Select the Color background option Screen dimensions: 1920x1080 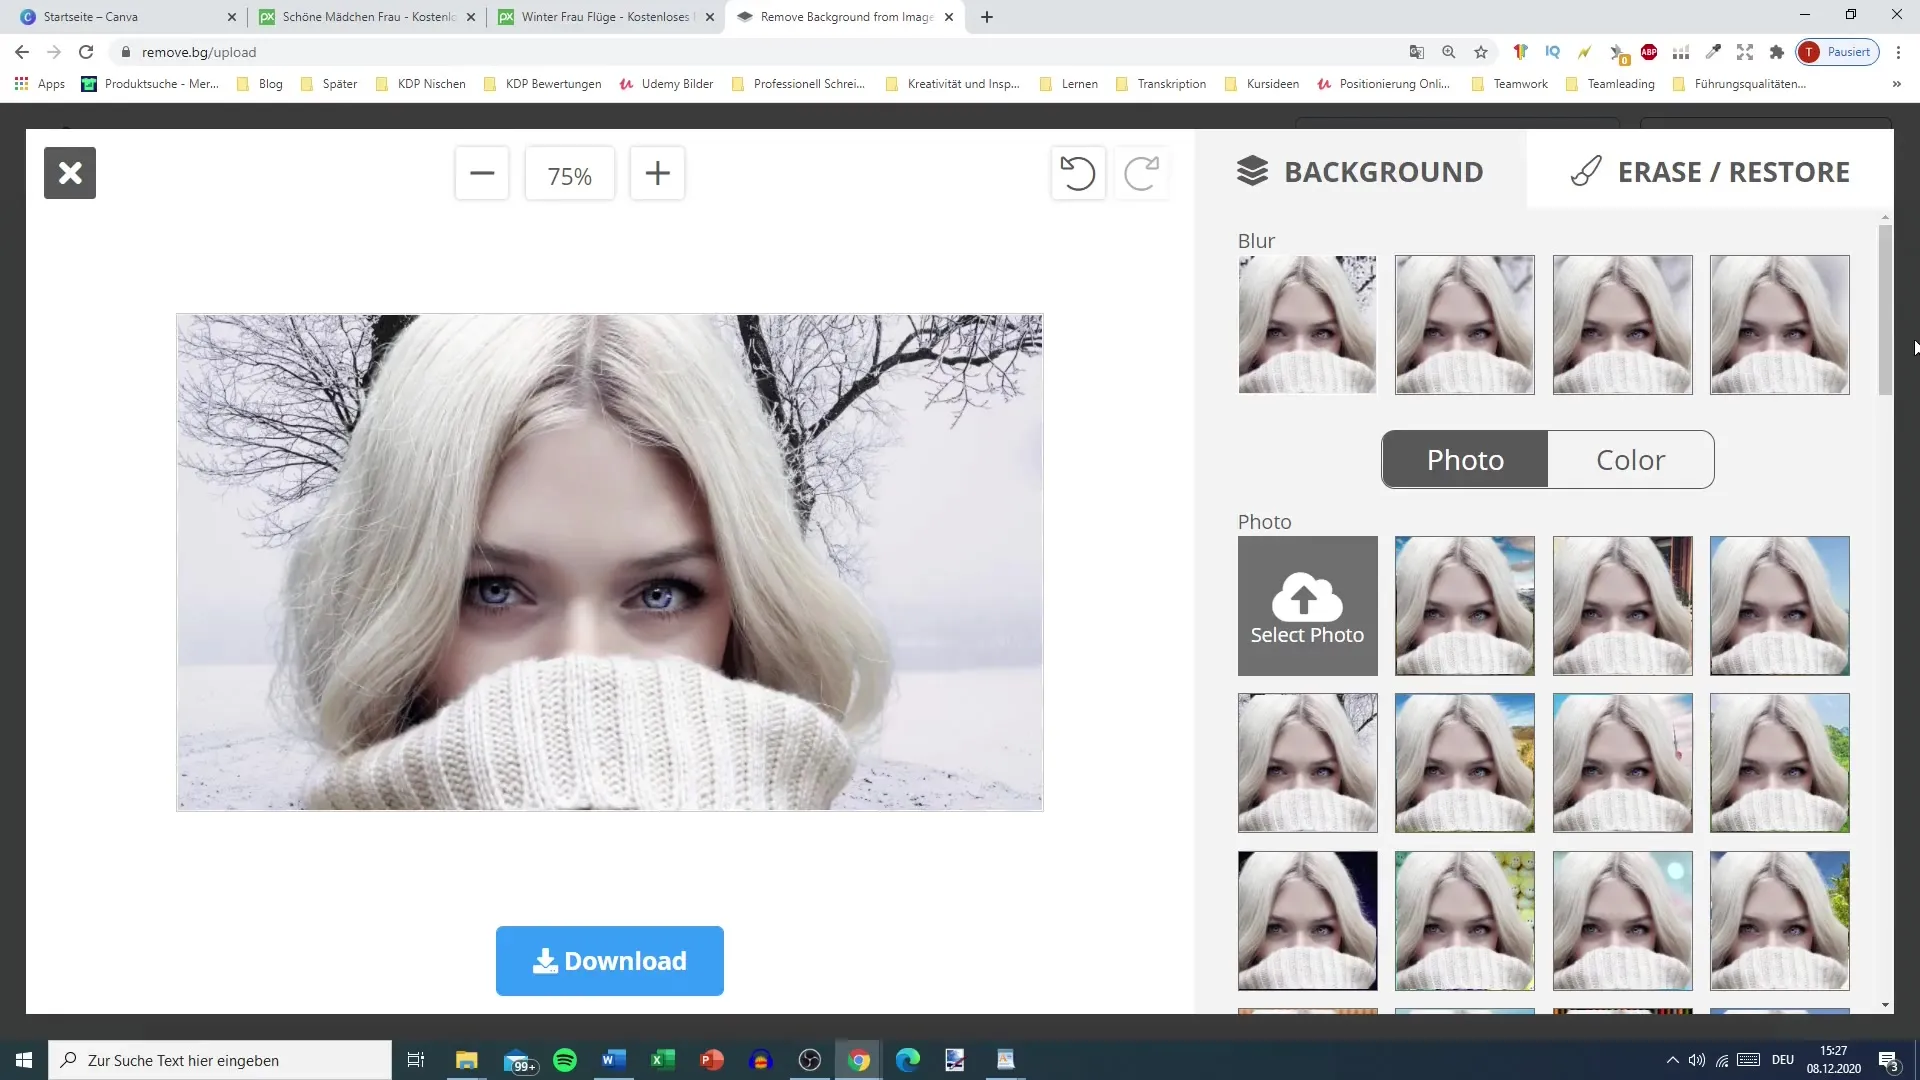(x=1631, y=460)
